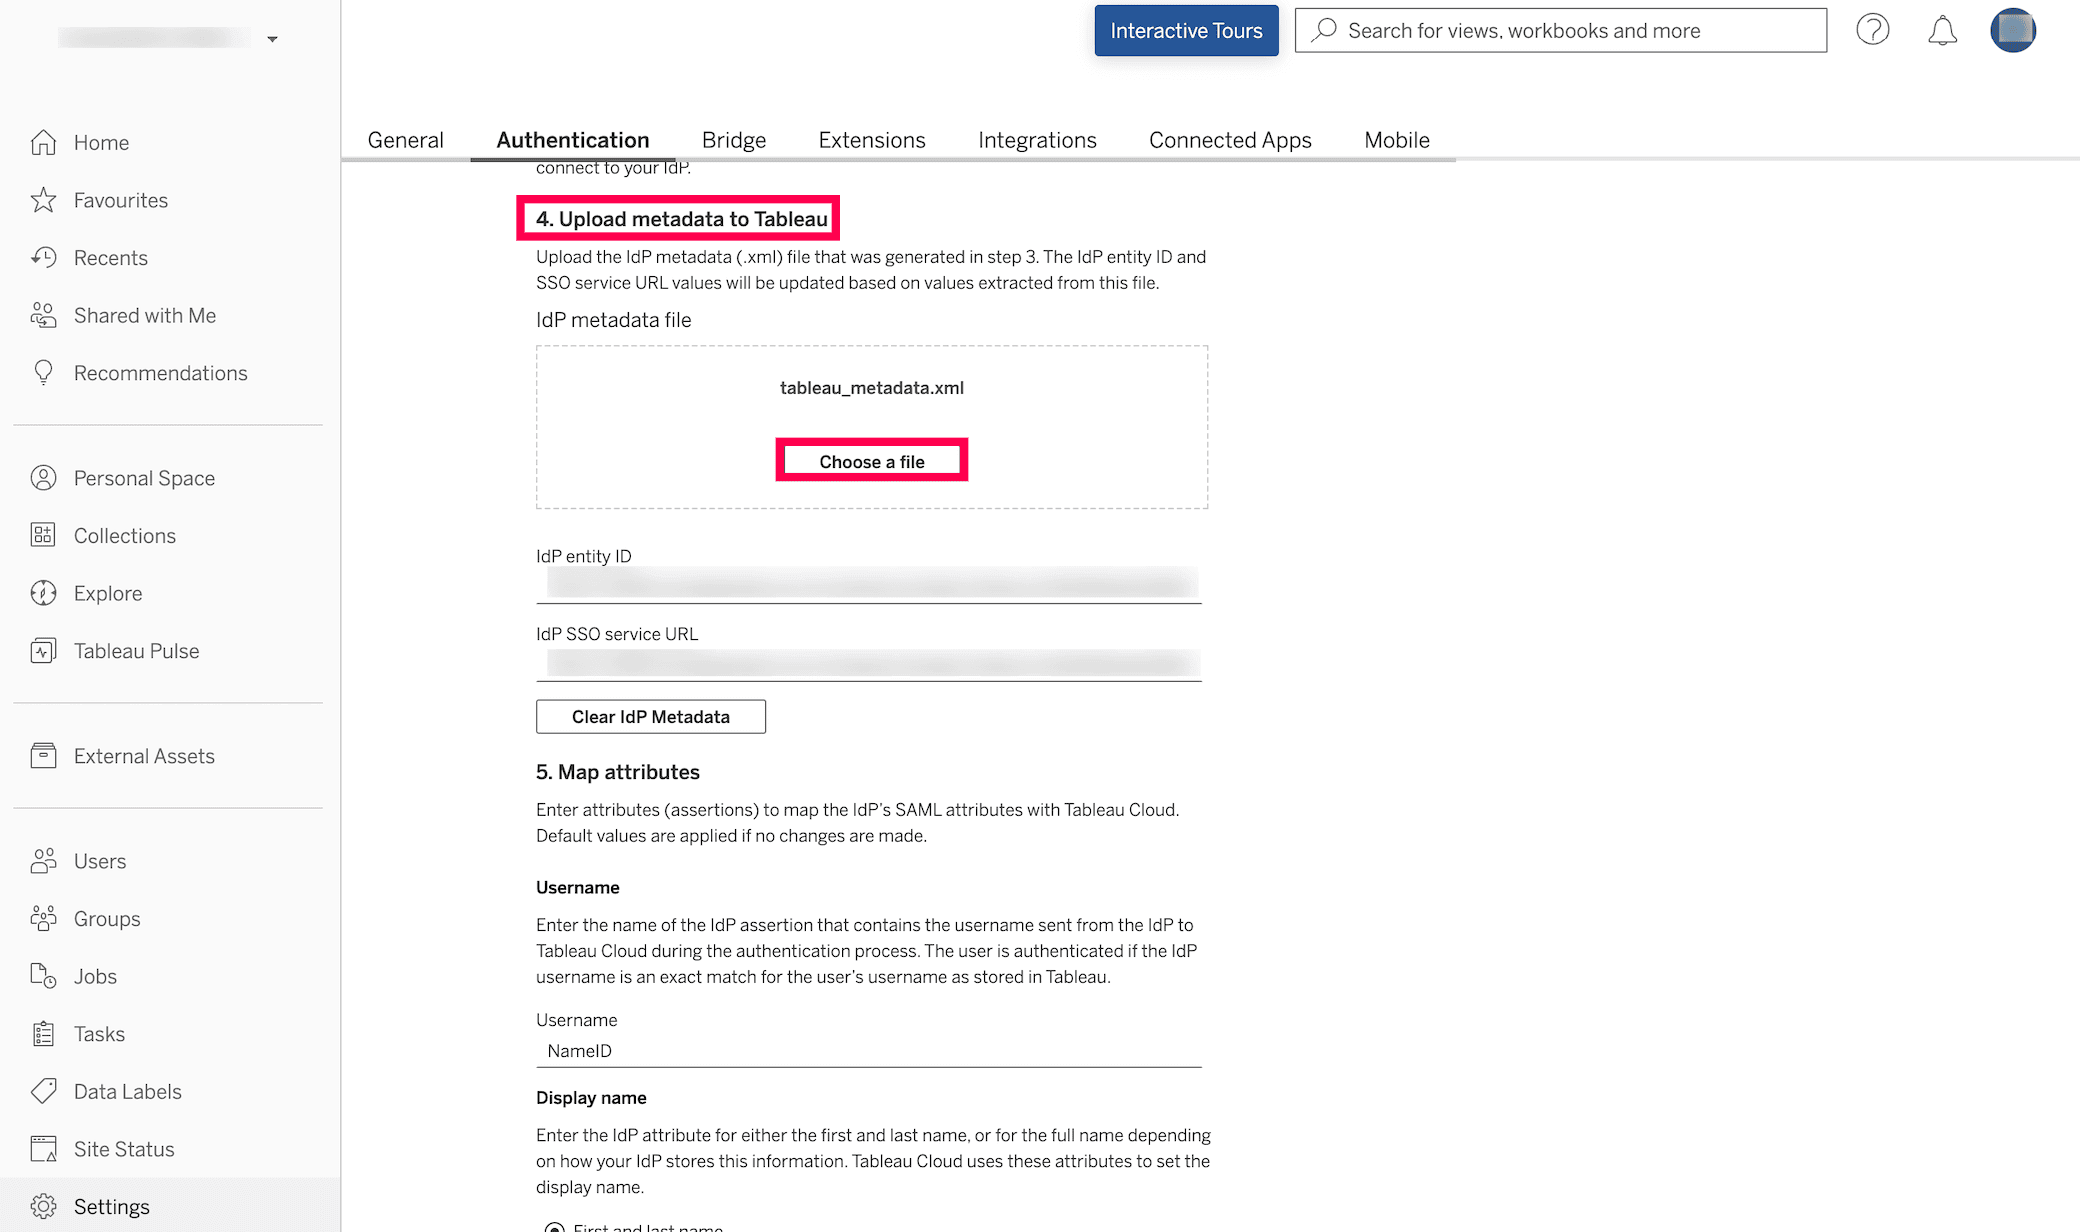Select the Authentication tab

572,141
